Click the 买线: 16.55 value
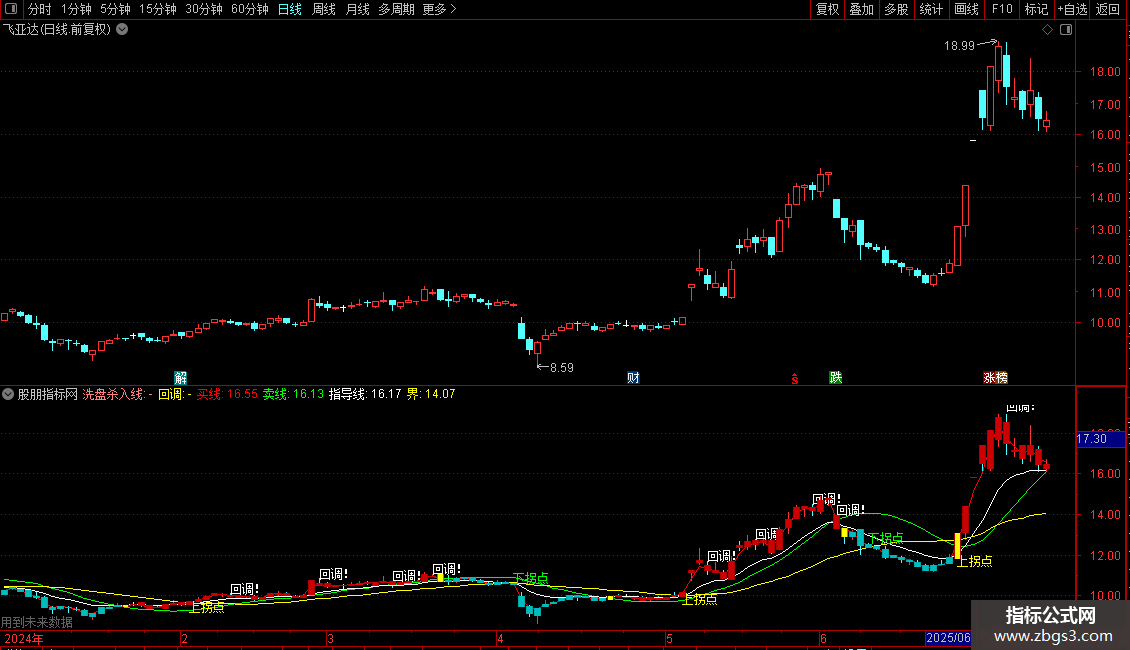The height and width of the screenshot is (650, 1130). (x=227, y=394)
